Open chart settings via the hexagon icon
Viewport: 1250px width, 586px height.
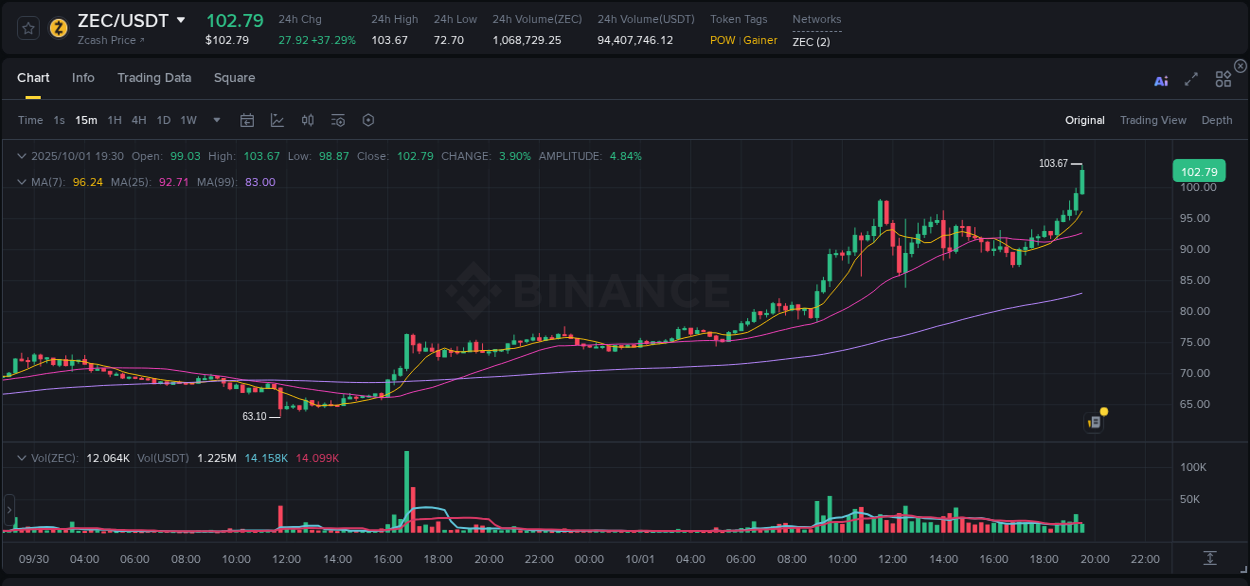pos(368,119)
